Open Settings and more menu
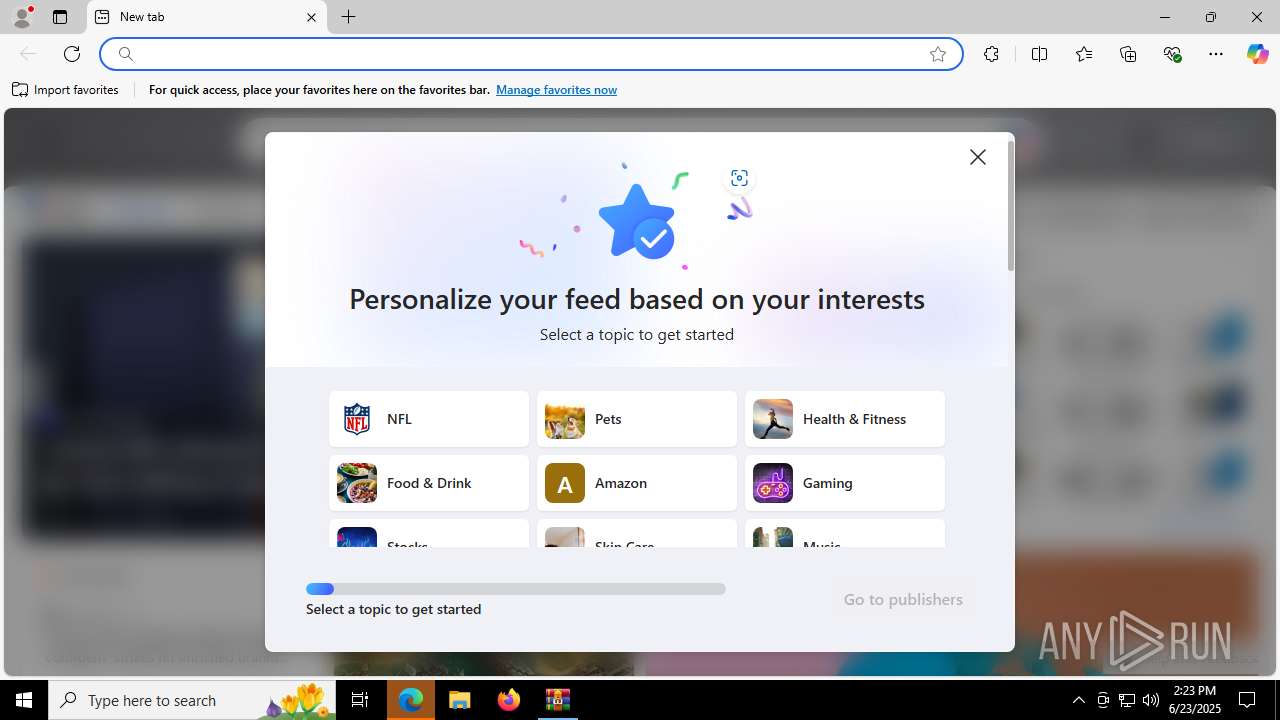Image resolution: width=1280 pixels, height=720 pixels. coord(1216,54)
